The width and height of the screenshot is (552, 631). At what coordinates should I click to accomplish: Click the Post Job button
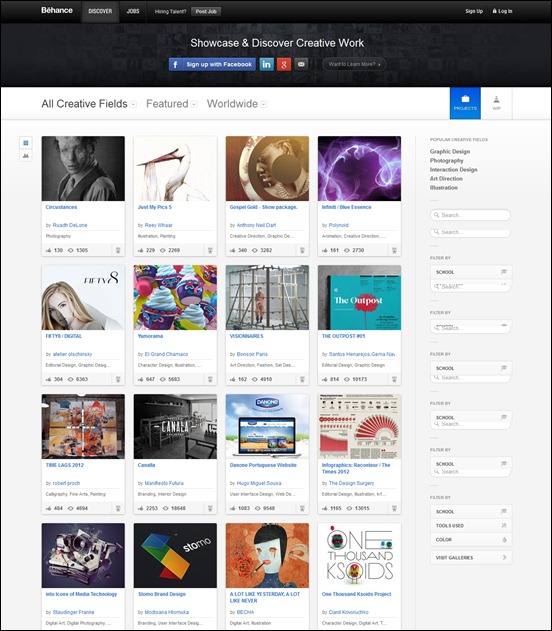[206, 11]
